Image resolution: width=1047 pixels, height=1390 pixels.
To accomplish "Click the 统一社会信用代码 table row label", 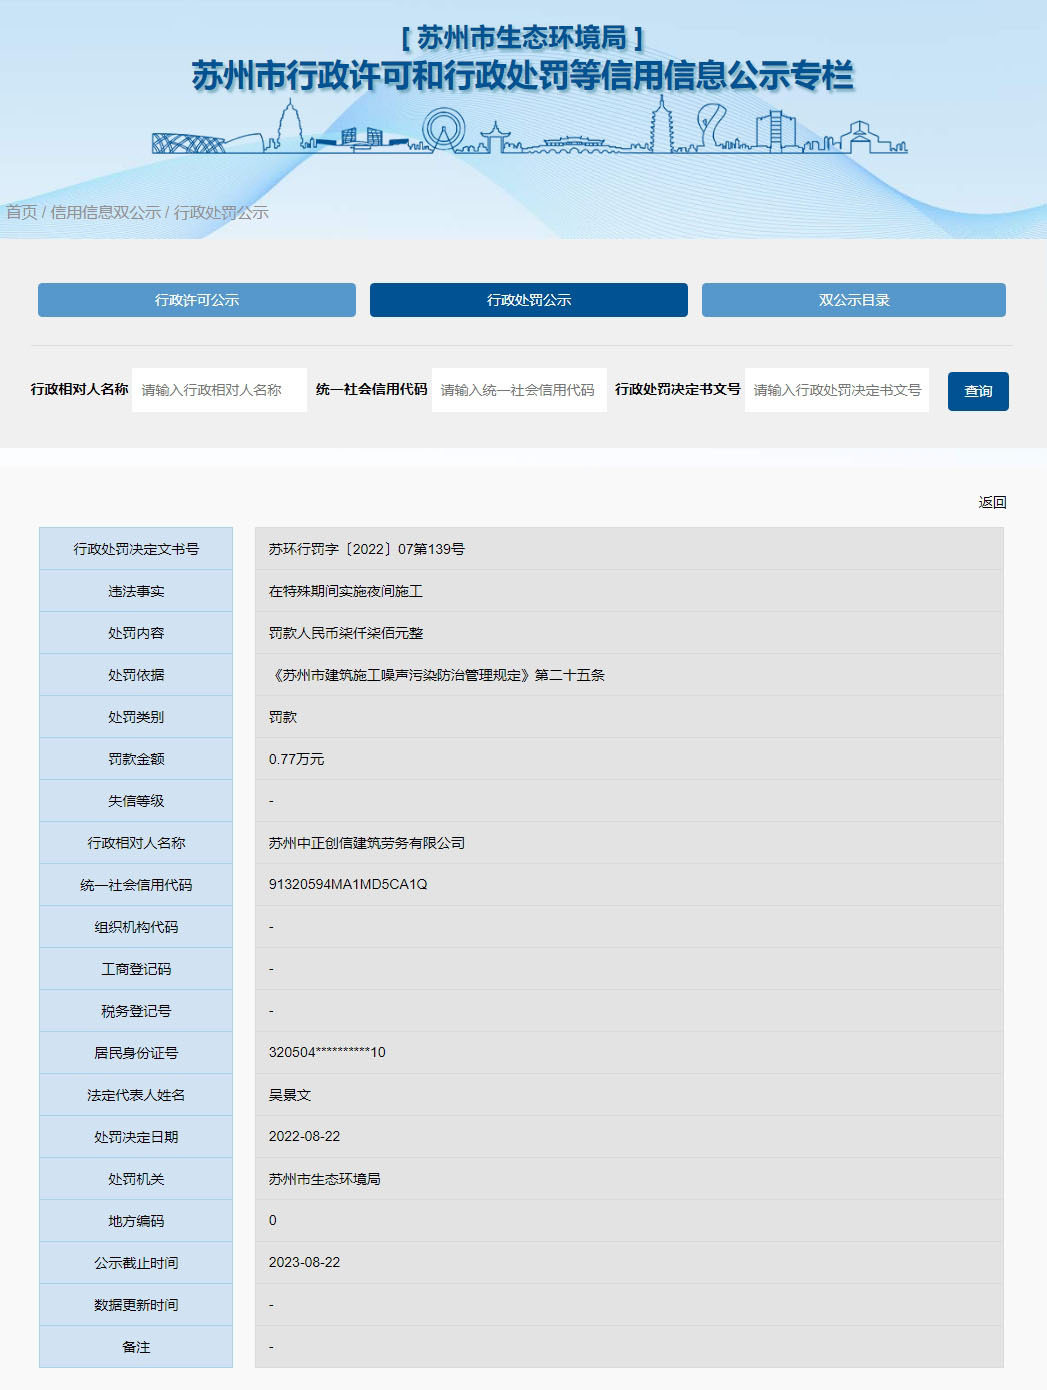I will (x=136, y=885).
